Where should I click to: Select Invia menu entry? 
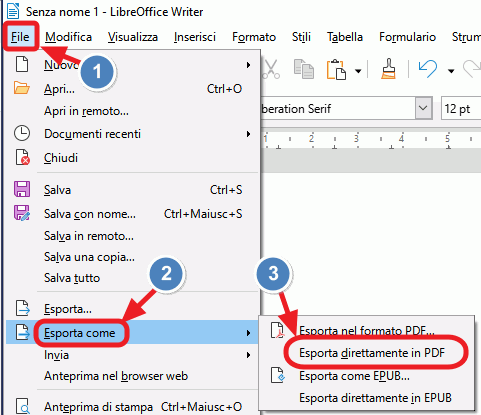(x=56, y=355)
